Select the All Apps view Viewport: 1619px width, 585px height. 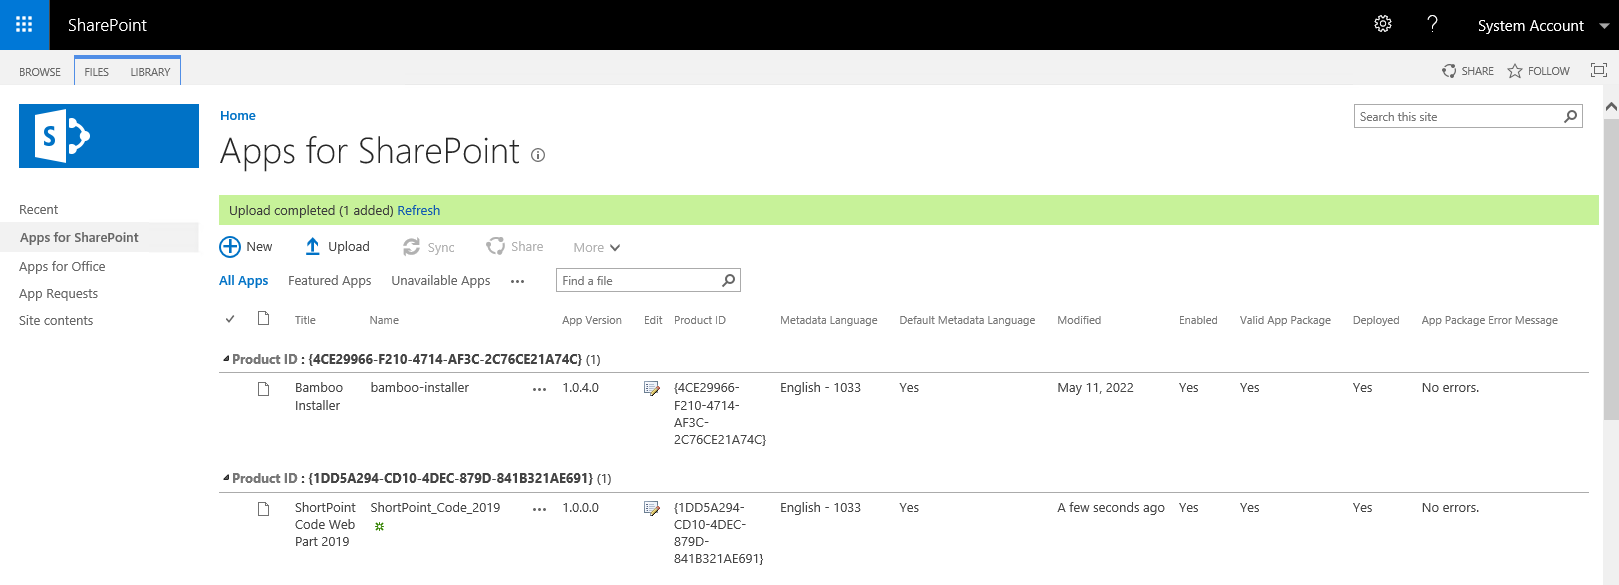[x=244, y=281]
